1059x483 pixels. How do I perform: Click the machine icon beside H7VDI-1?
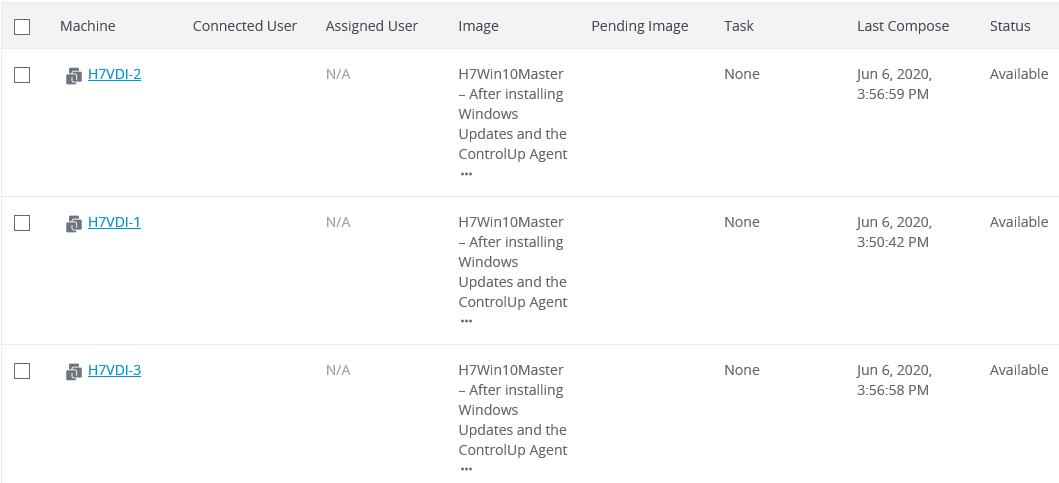pos(74,223)
